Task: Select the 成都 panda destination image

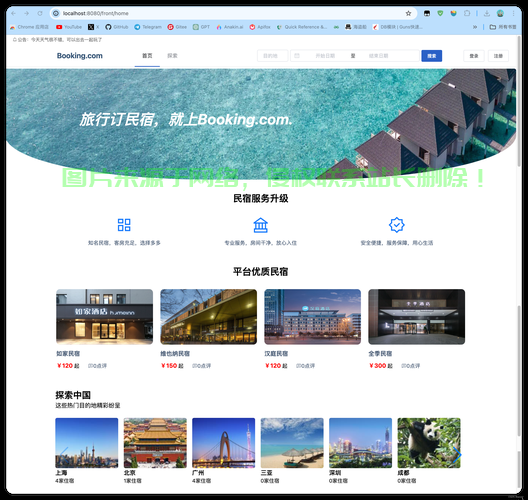Action: [x=429, y=443]
